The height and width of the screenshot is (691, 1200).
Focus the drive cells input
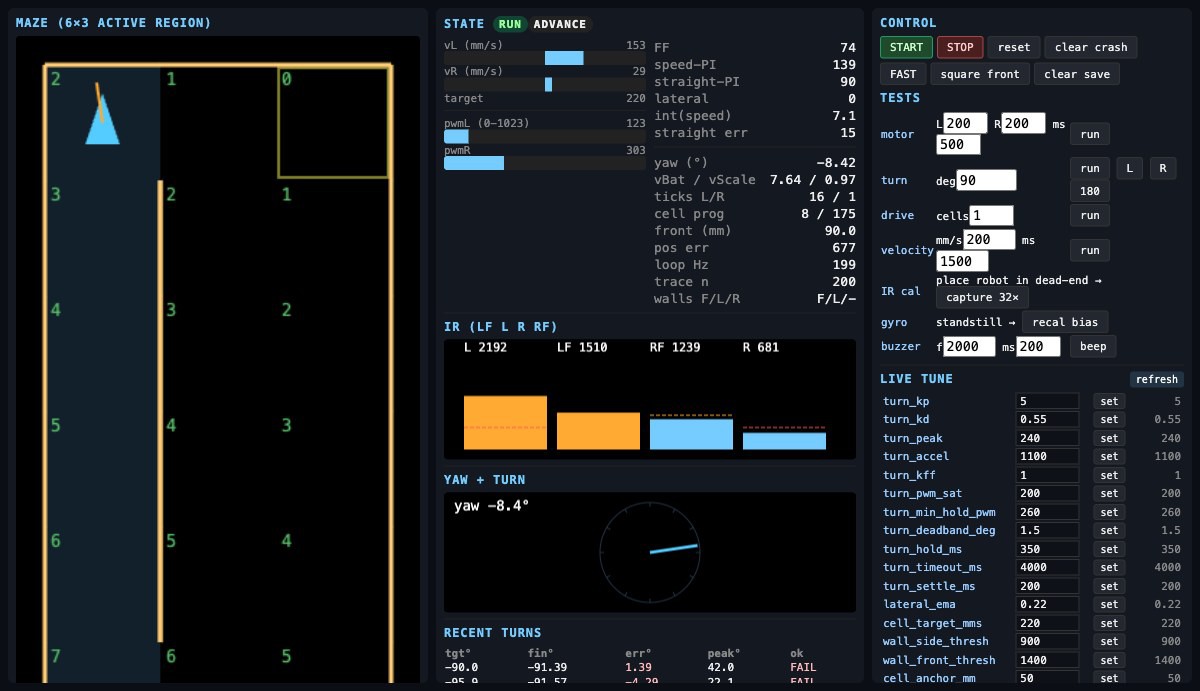coord(991,216)
